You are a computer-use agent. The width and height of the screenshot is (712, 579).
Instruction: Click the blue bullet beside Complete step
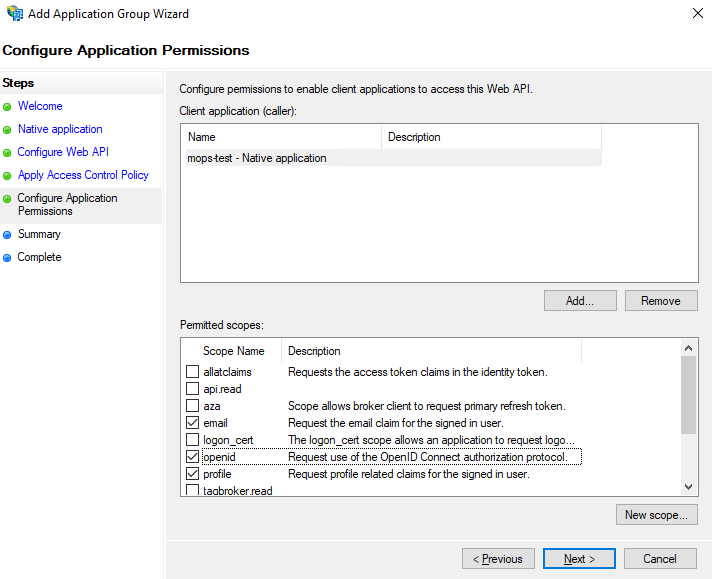[8, 258]
